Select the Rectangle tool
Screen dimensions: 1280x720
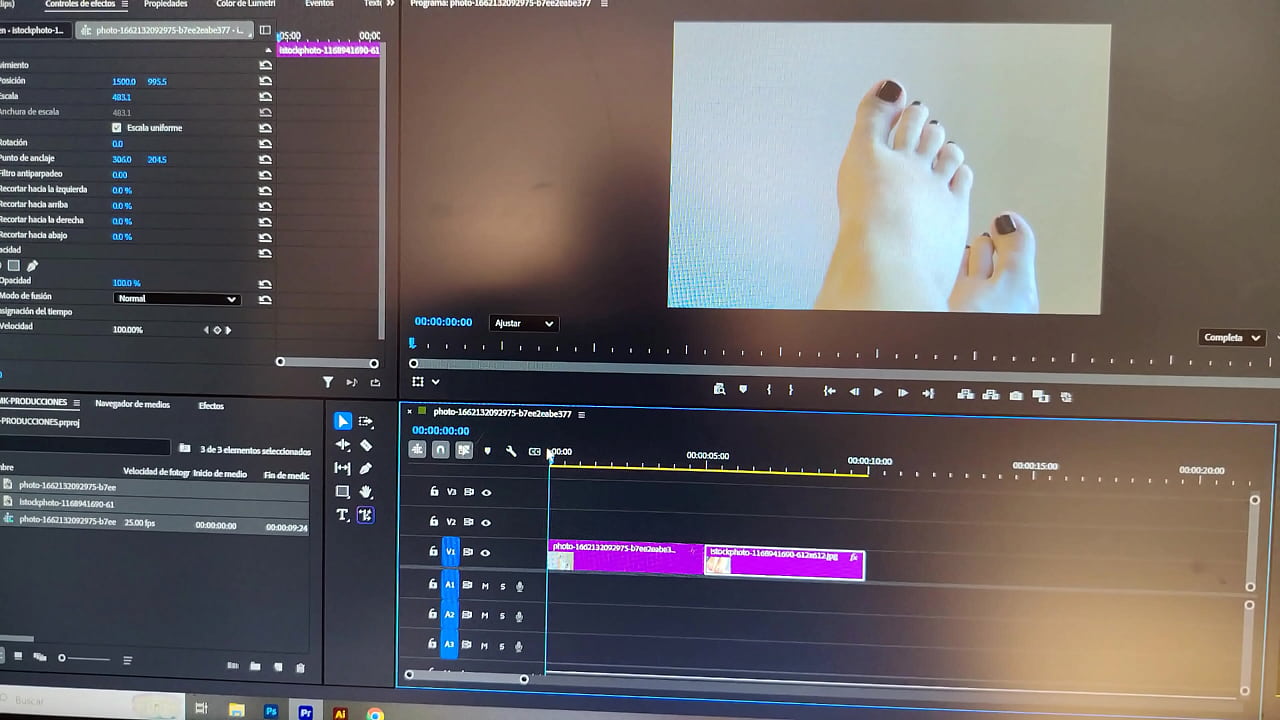[x=342, y=492]
